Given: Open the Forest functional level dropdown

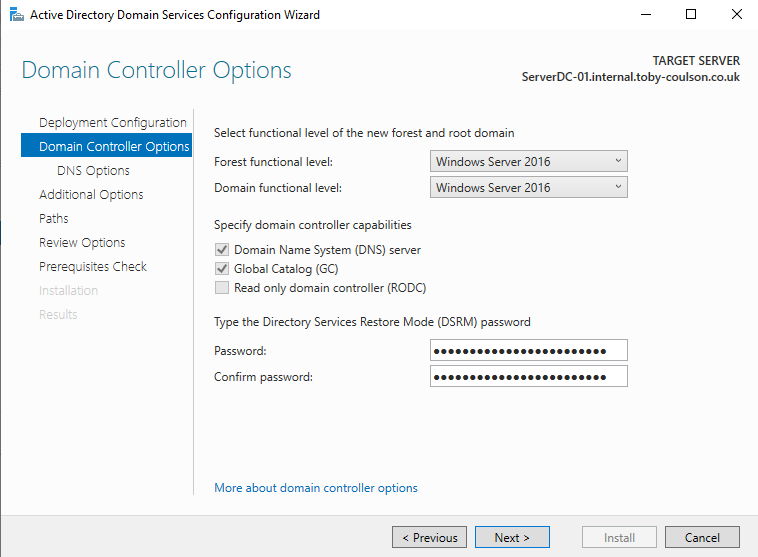Looking at the screenshot, I should point(528,161).
